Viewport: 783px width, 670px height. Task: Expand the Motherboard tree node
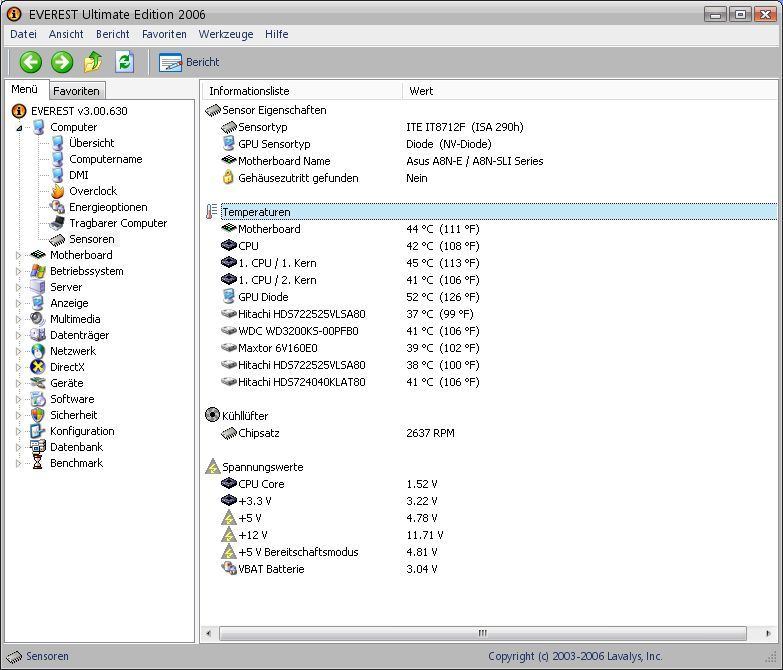point(18,255)
